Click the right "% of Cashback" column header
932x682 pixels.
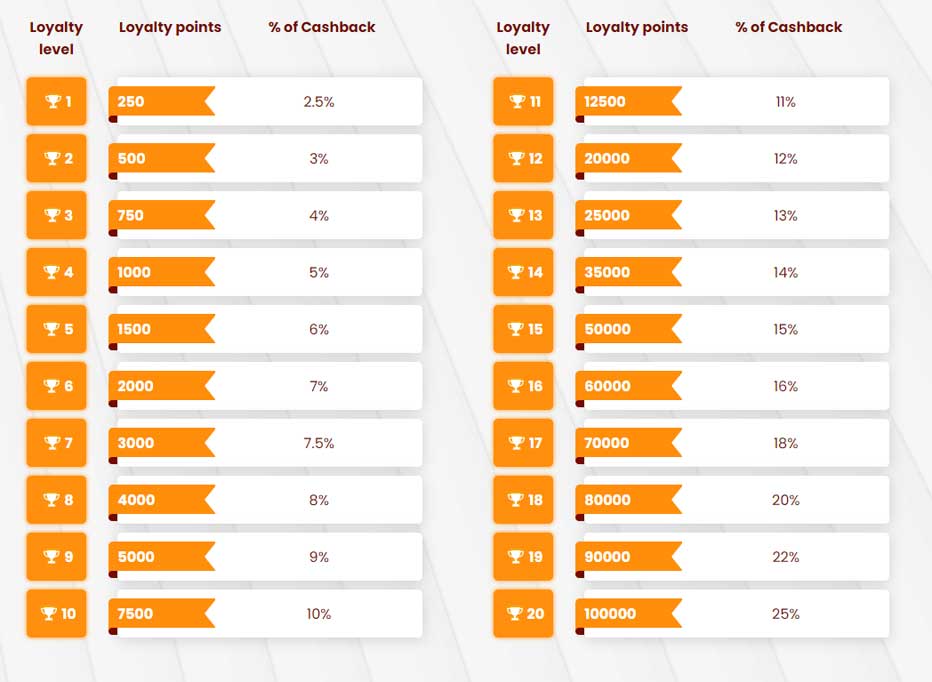point(789,27)
